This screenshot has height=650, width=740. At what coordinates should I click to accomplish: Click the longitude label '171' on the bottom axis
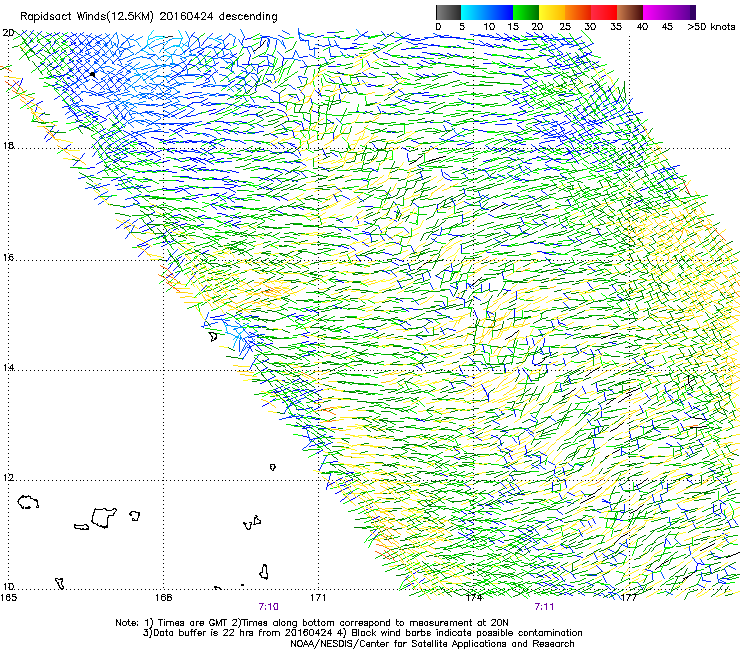[318, 598]
